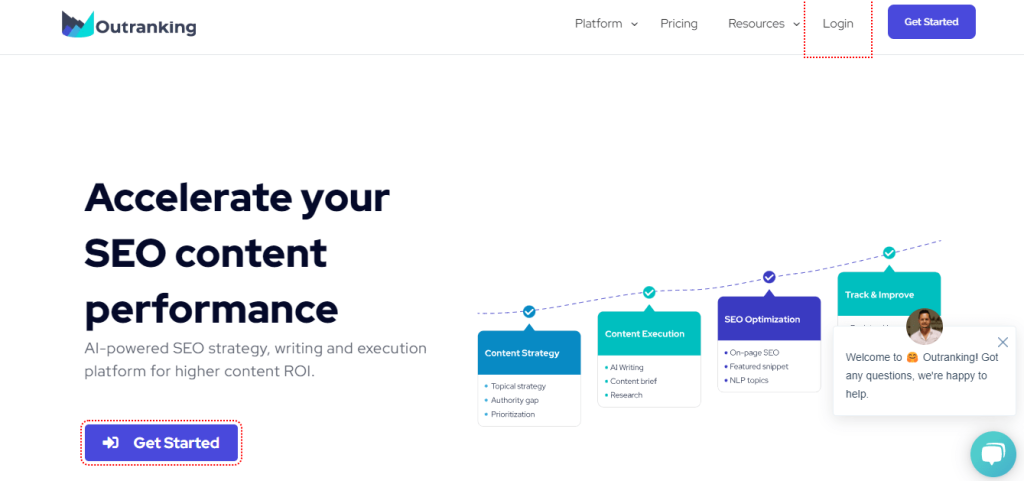Click the checkmark above SEO Optimization
The width and height of the screenshot is (1024, 481).
[x=769, y=277]
